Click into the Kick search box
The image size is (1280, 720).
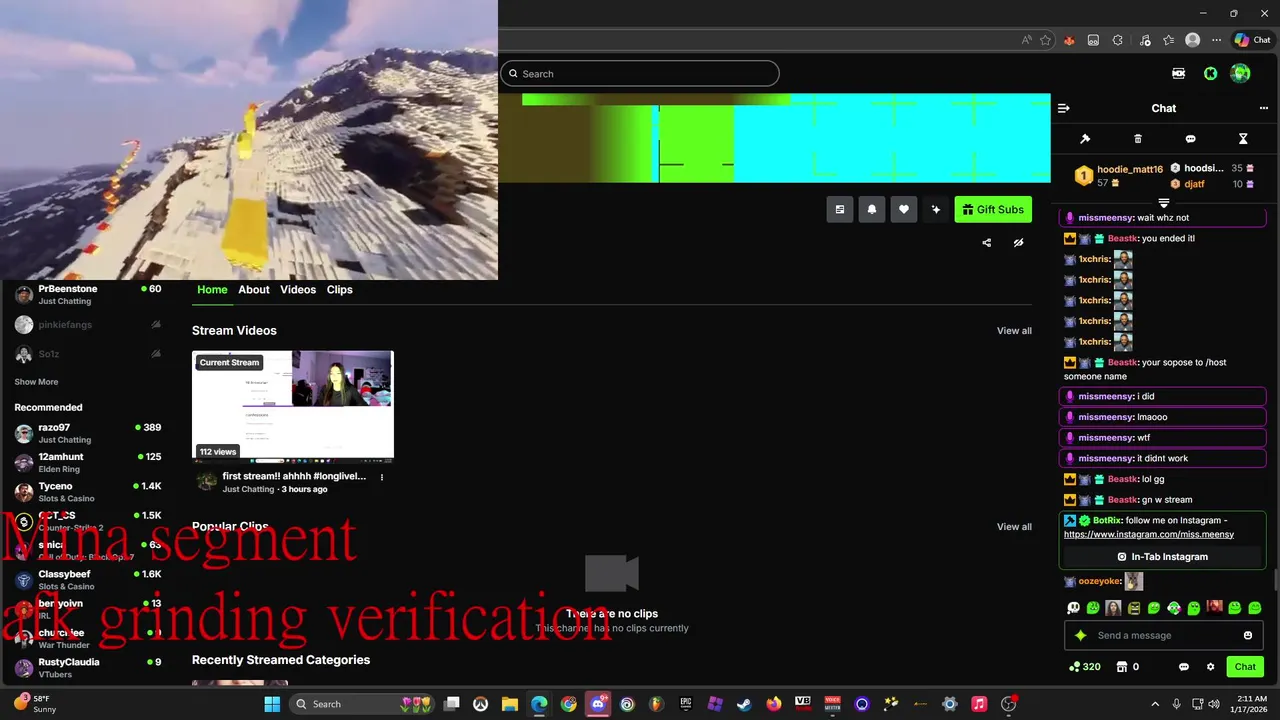pyautogui.click(x=640, y=73)
